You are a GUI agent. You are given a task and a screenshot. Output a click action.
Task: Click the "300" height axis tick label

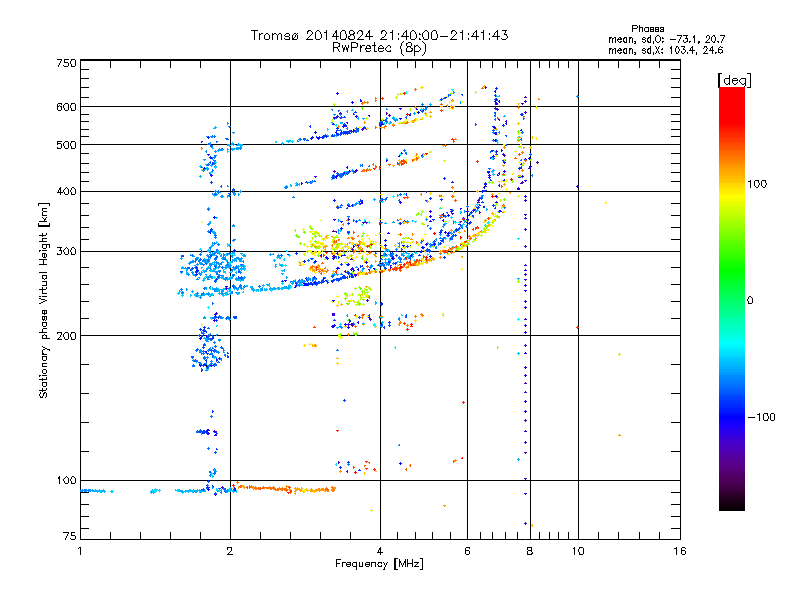point(66,252)
